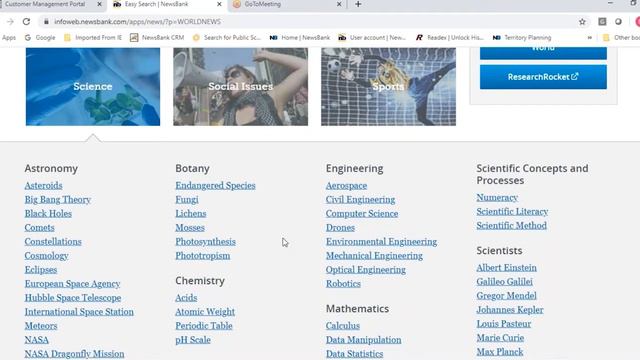The height and width of the screenshot is (360, 640).
Task: Open the Phototropism link
Action: 202,256
